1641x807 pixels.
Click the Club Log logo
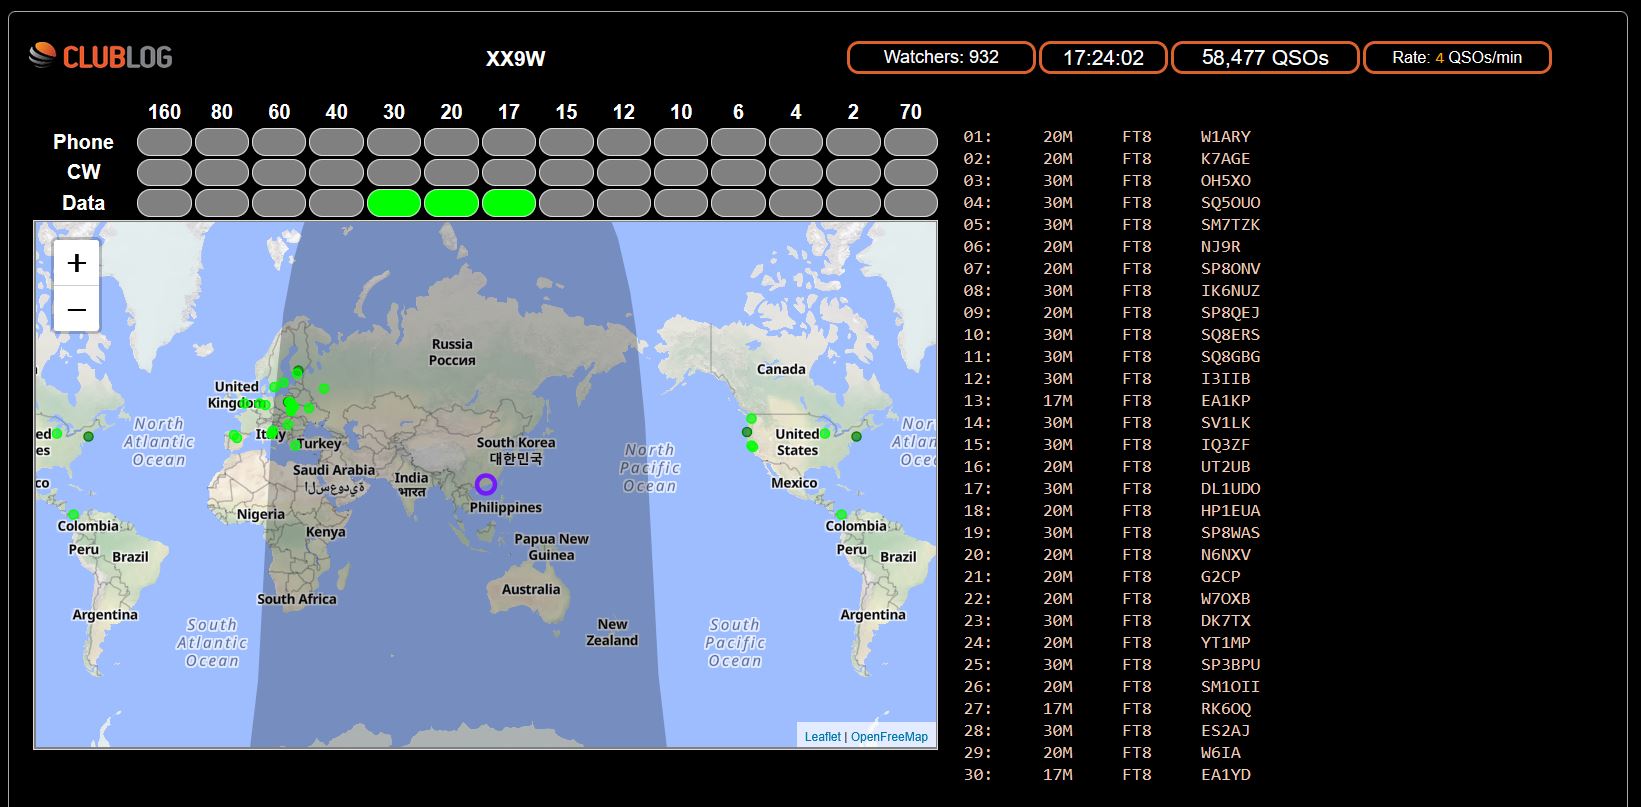100,57
